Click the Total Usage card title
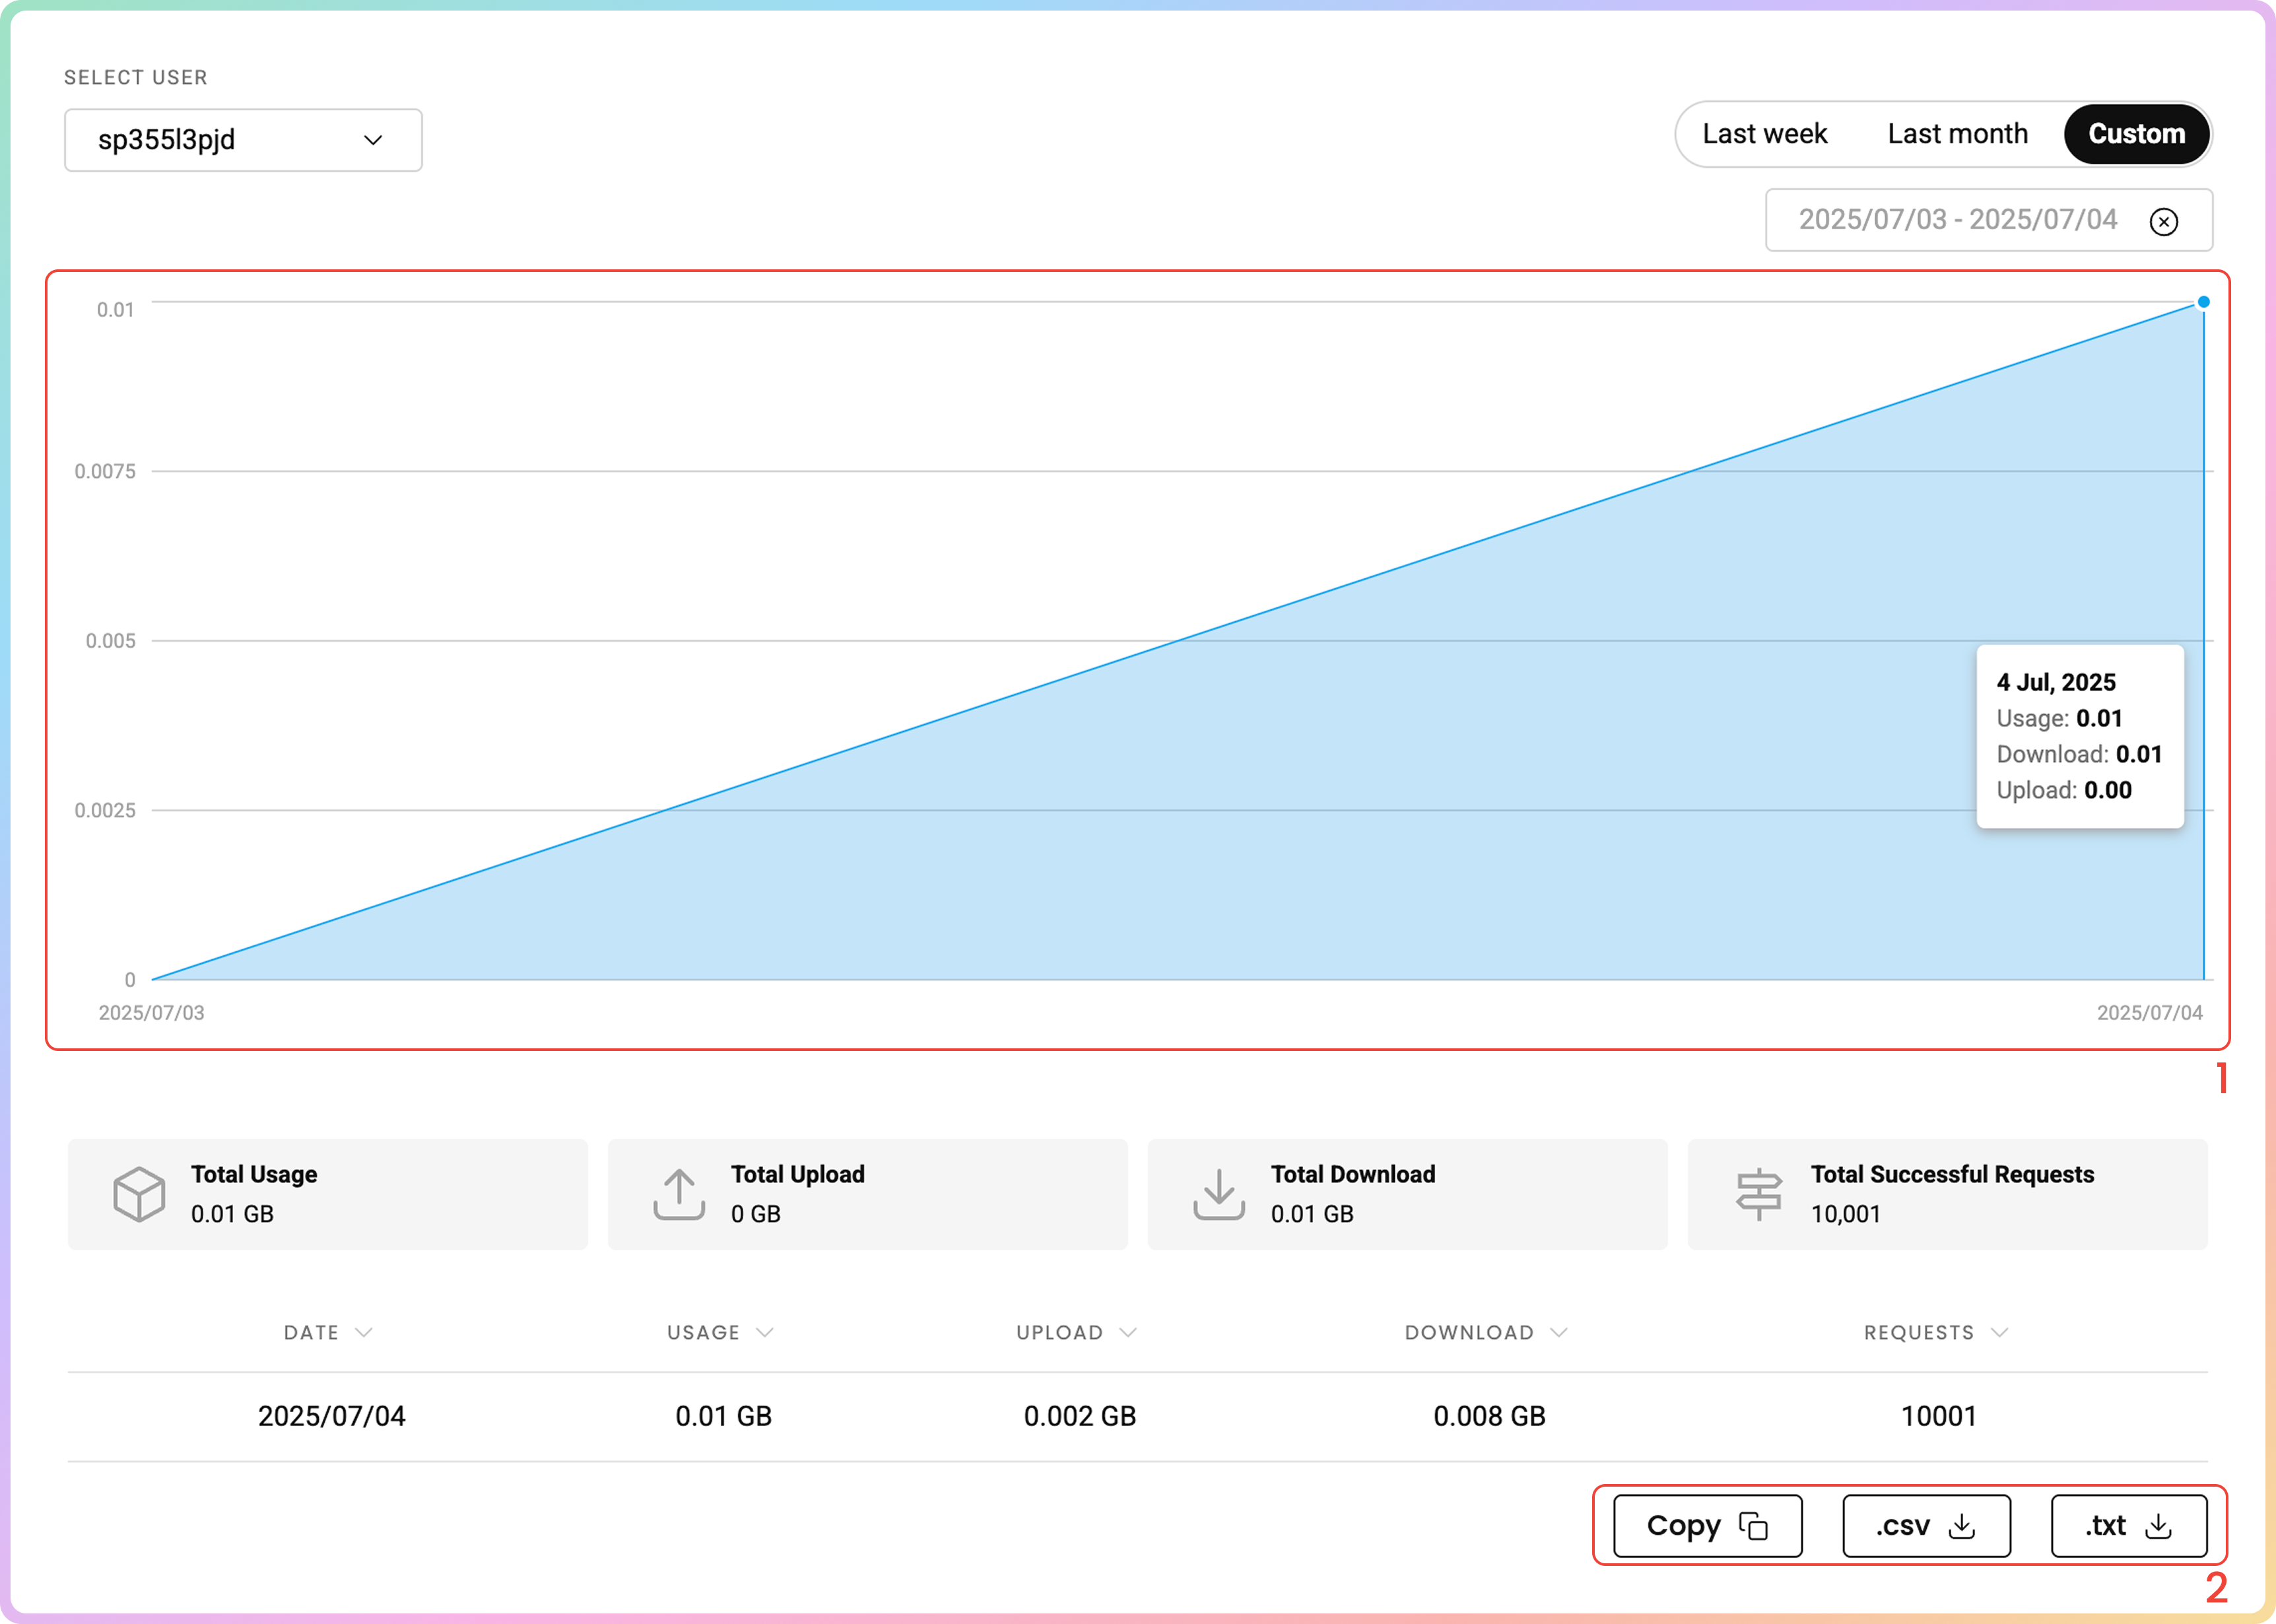Viewport: 2276px width, 1624px height. (254, 1174)
